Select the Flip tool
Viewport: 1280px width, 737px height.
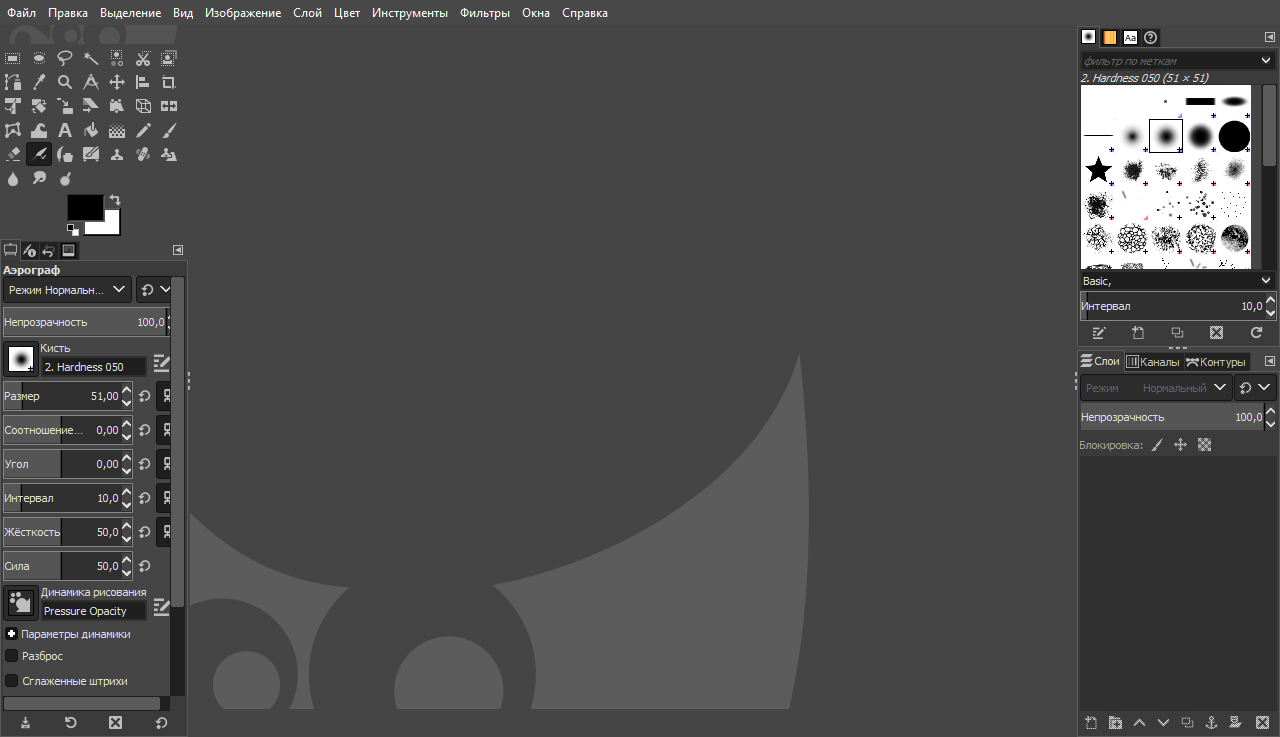(169, 106)
